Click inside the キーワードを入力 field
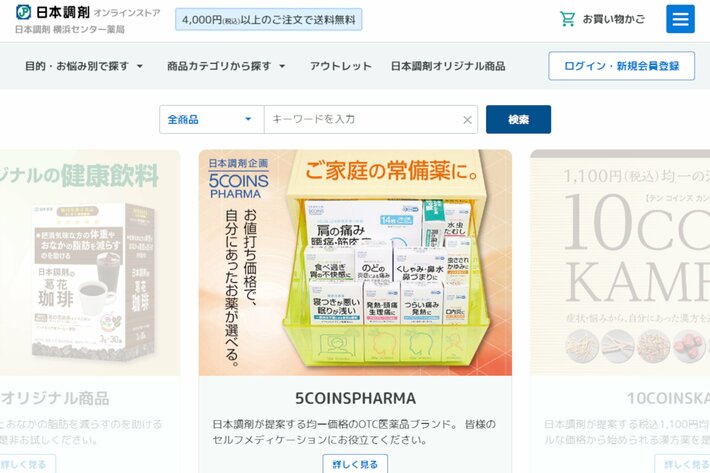710x473 pixels. (362, 119)
